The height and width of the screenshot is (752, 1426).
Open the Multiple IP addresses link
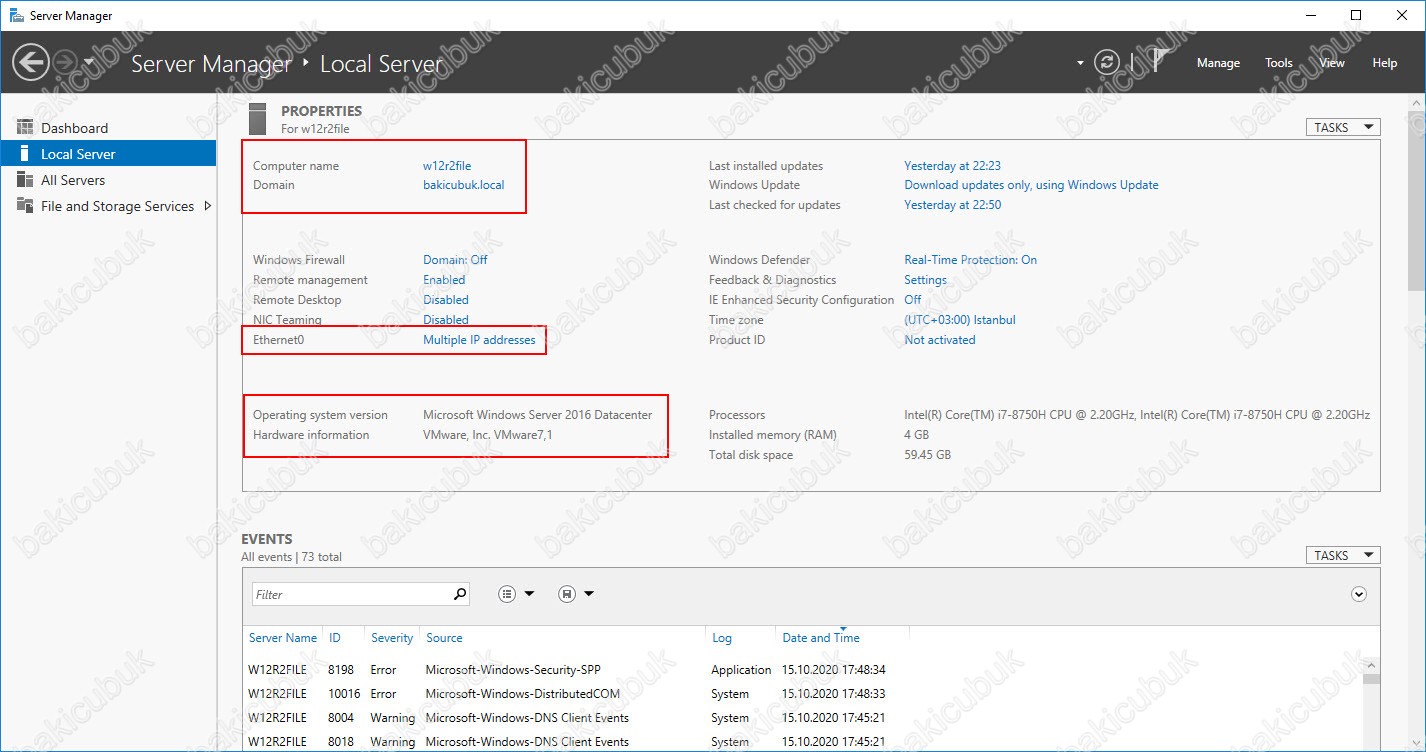[x=479, y=340]
